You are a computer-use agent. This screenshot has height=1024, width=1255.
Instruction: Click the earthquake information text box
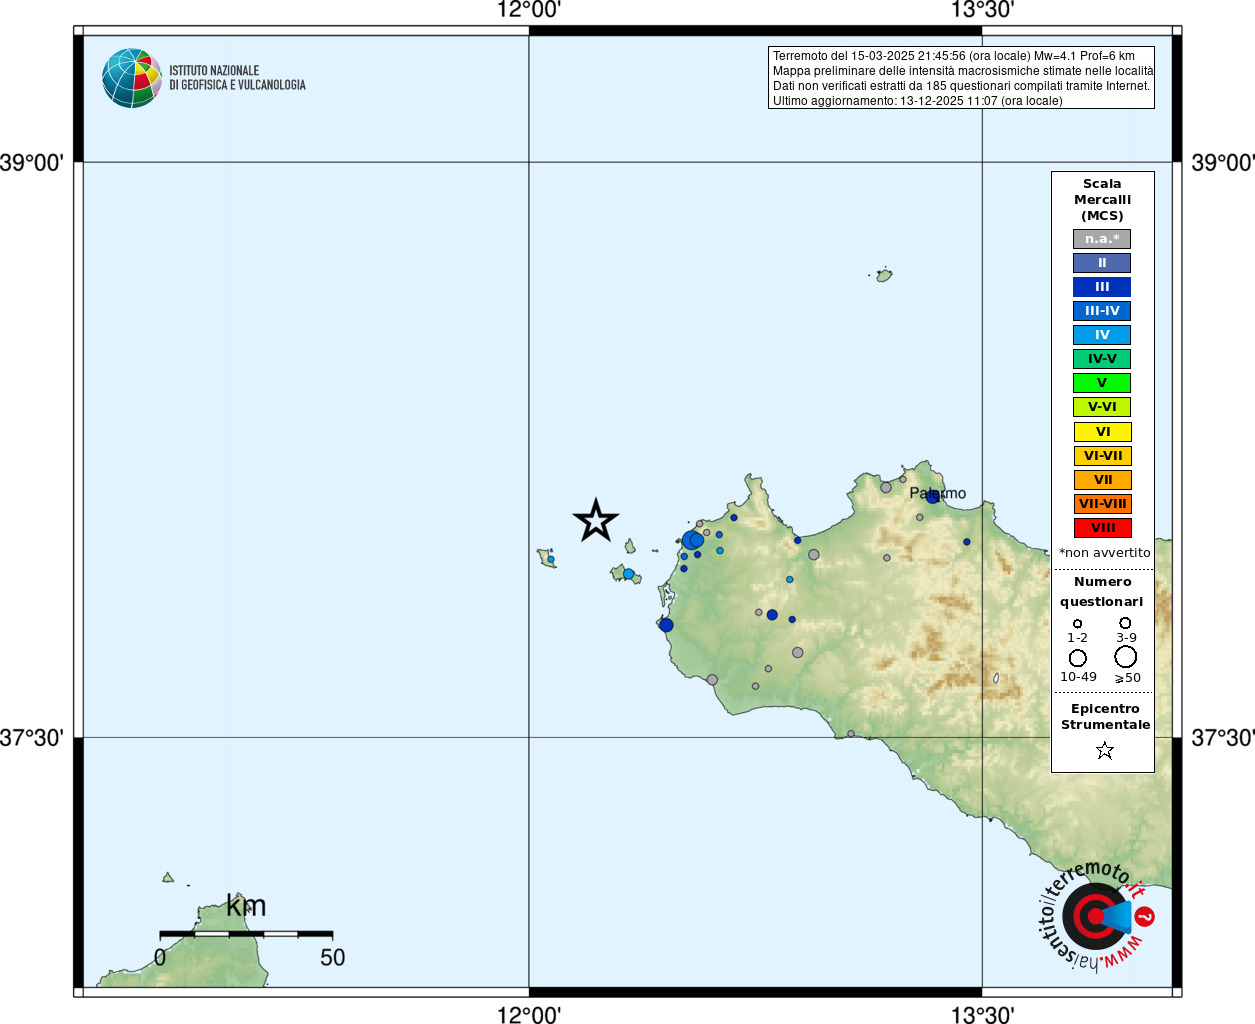961,78
